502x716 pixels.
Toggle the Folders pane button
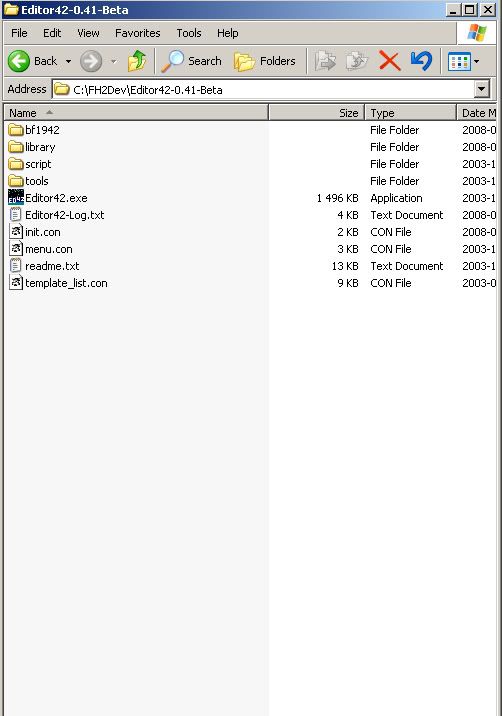[264, 61]
